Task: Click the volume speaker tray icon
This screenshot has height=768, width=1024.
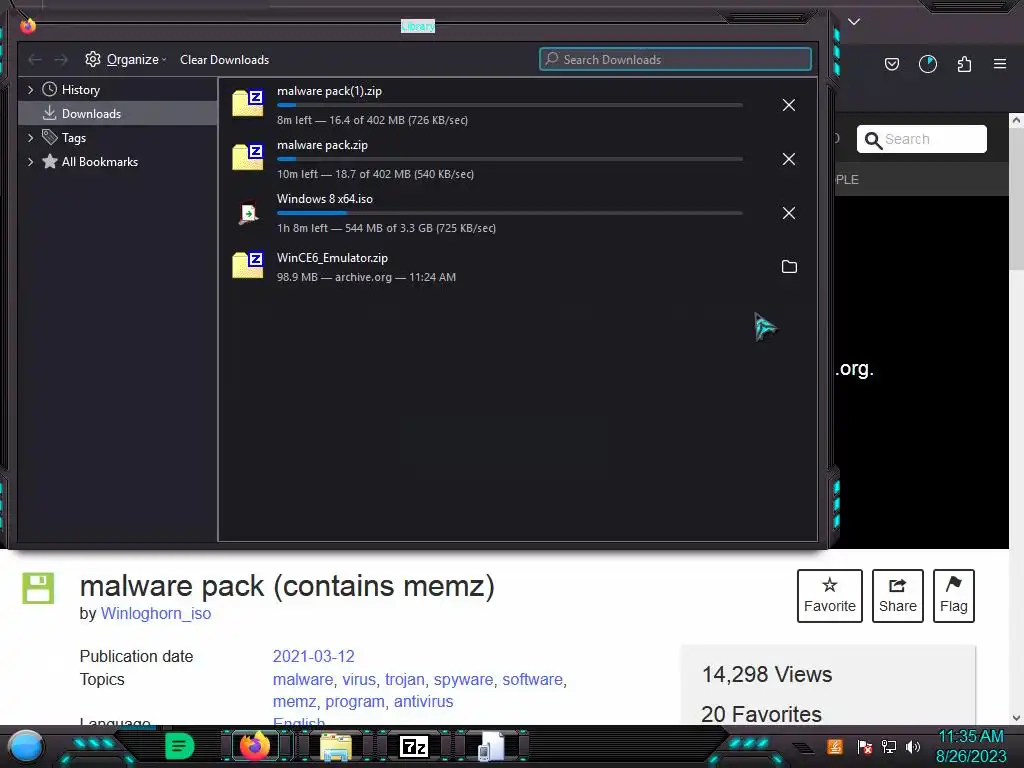Action: pos(912,747)
